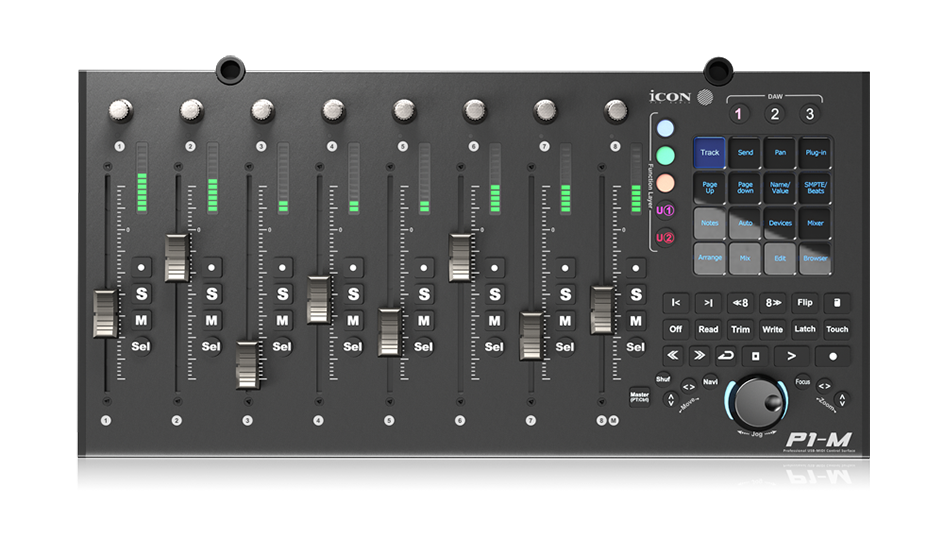Enable Write automation mode button

coord(772,329)
